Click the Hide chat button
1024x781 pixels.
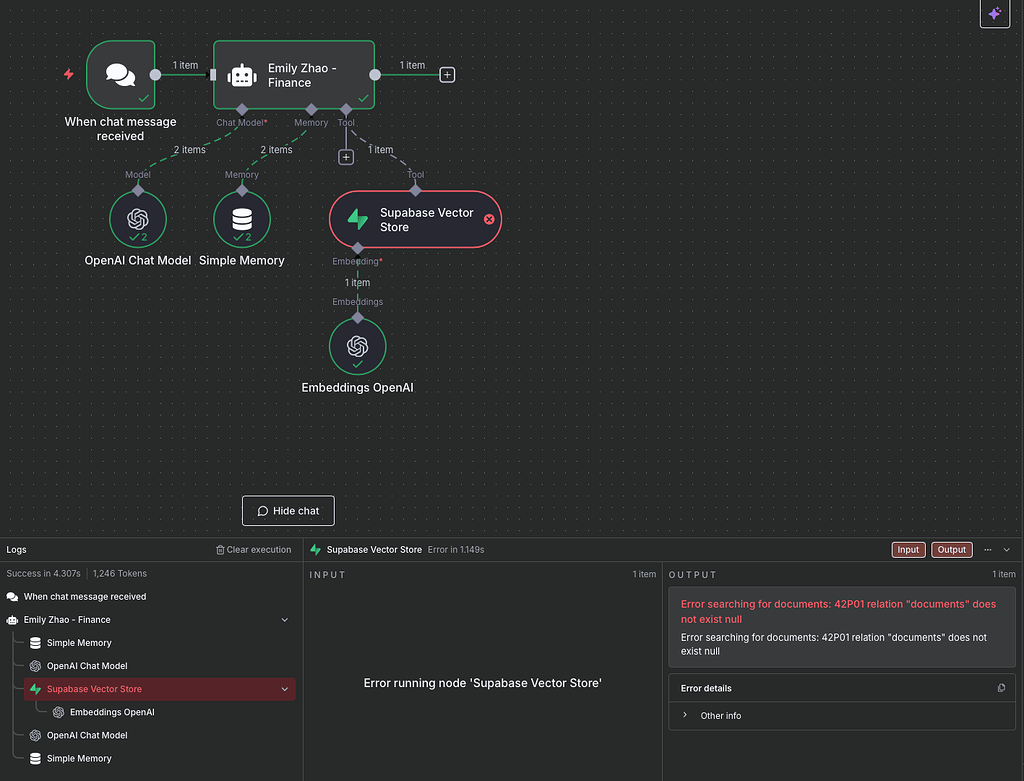tap(288, 510)
